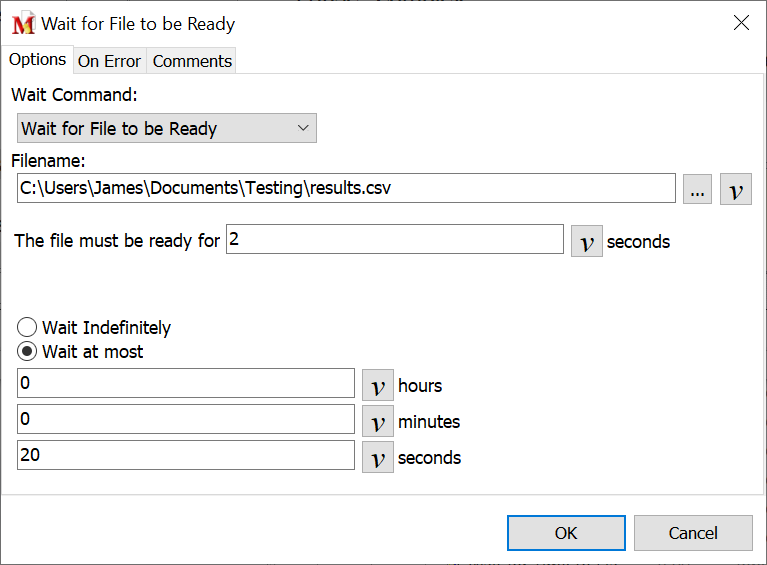The width and height of the screenshot is (767, 565).
Task: Select the Options tab
Action: tap(37, 60)
